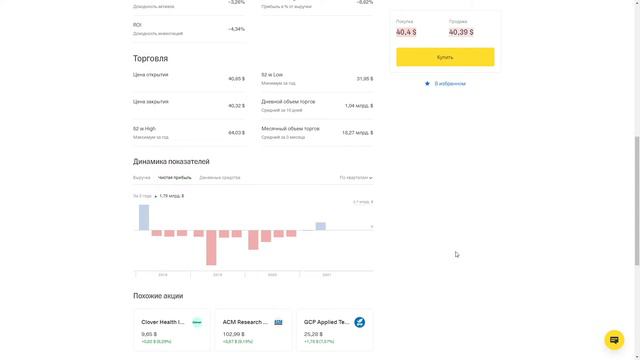Viewport: 640px width, 360px height.
Task: Click the Покупка price 40,4 $
Action: coord(406,32)
